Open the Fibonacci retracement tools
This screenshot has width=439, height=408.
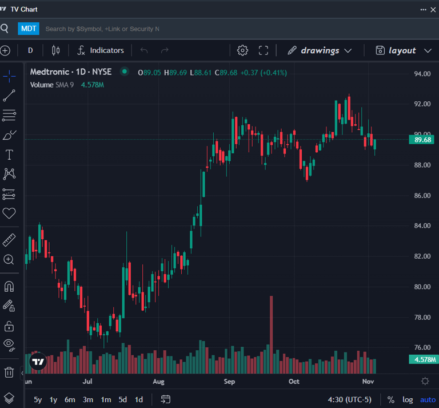9,115
